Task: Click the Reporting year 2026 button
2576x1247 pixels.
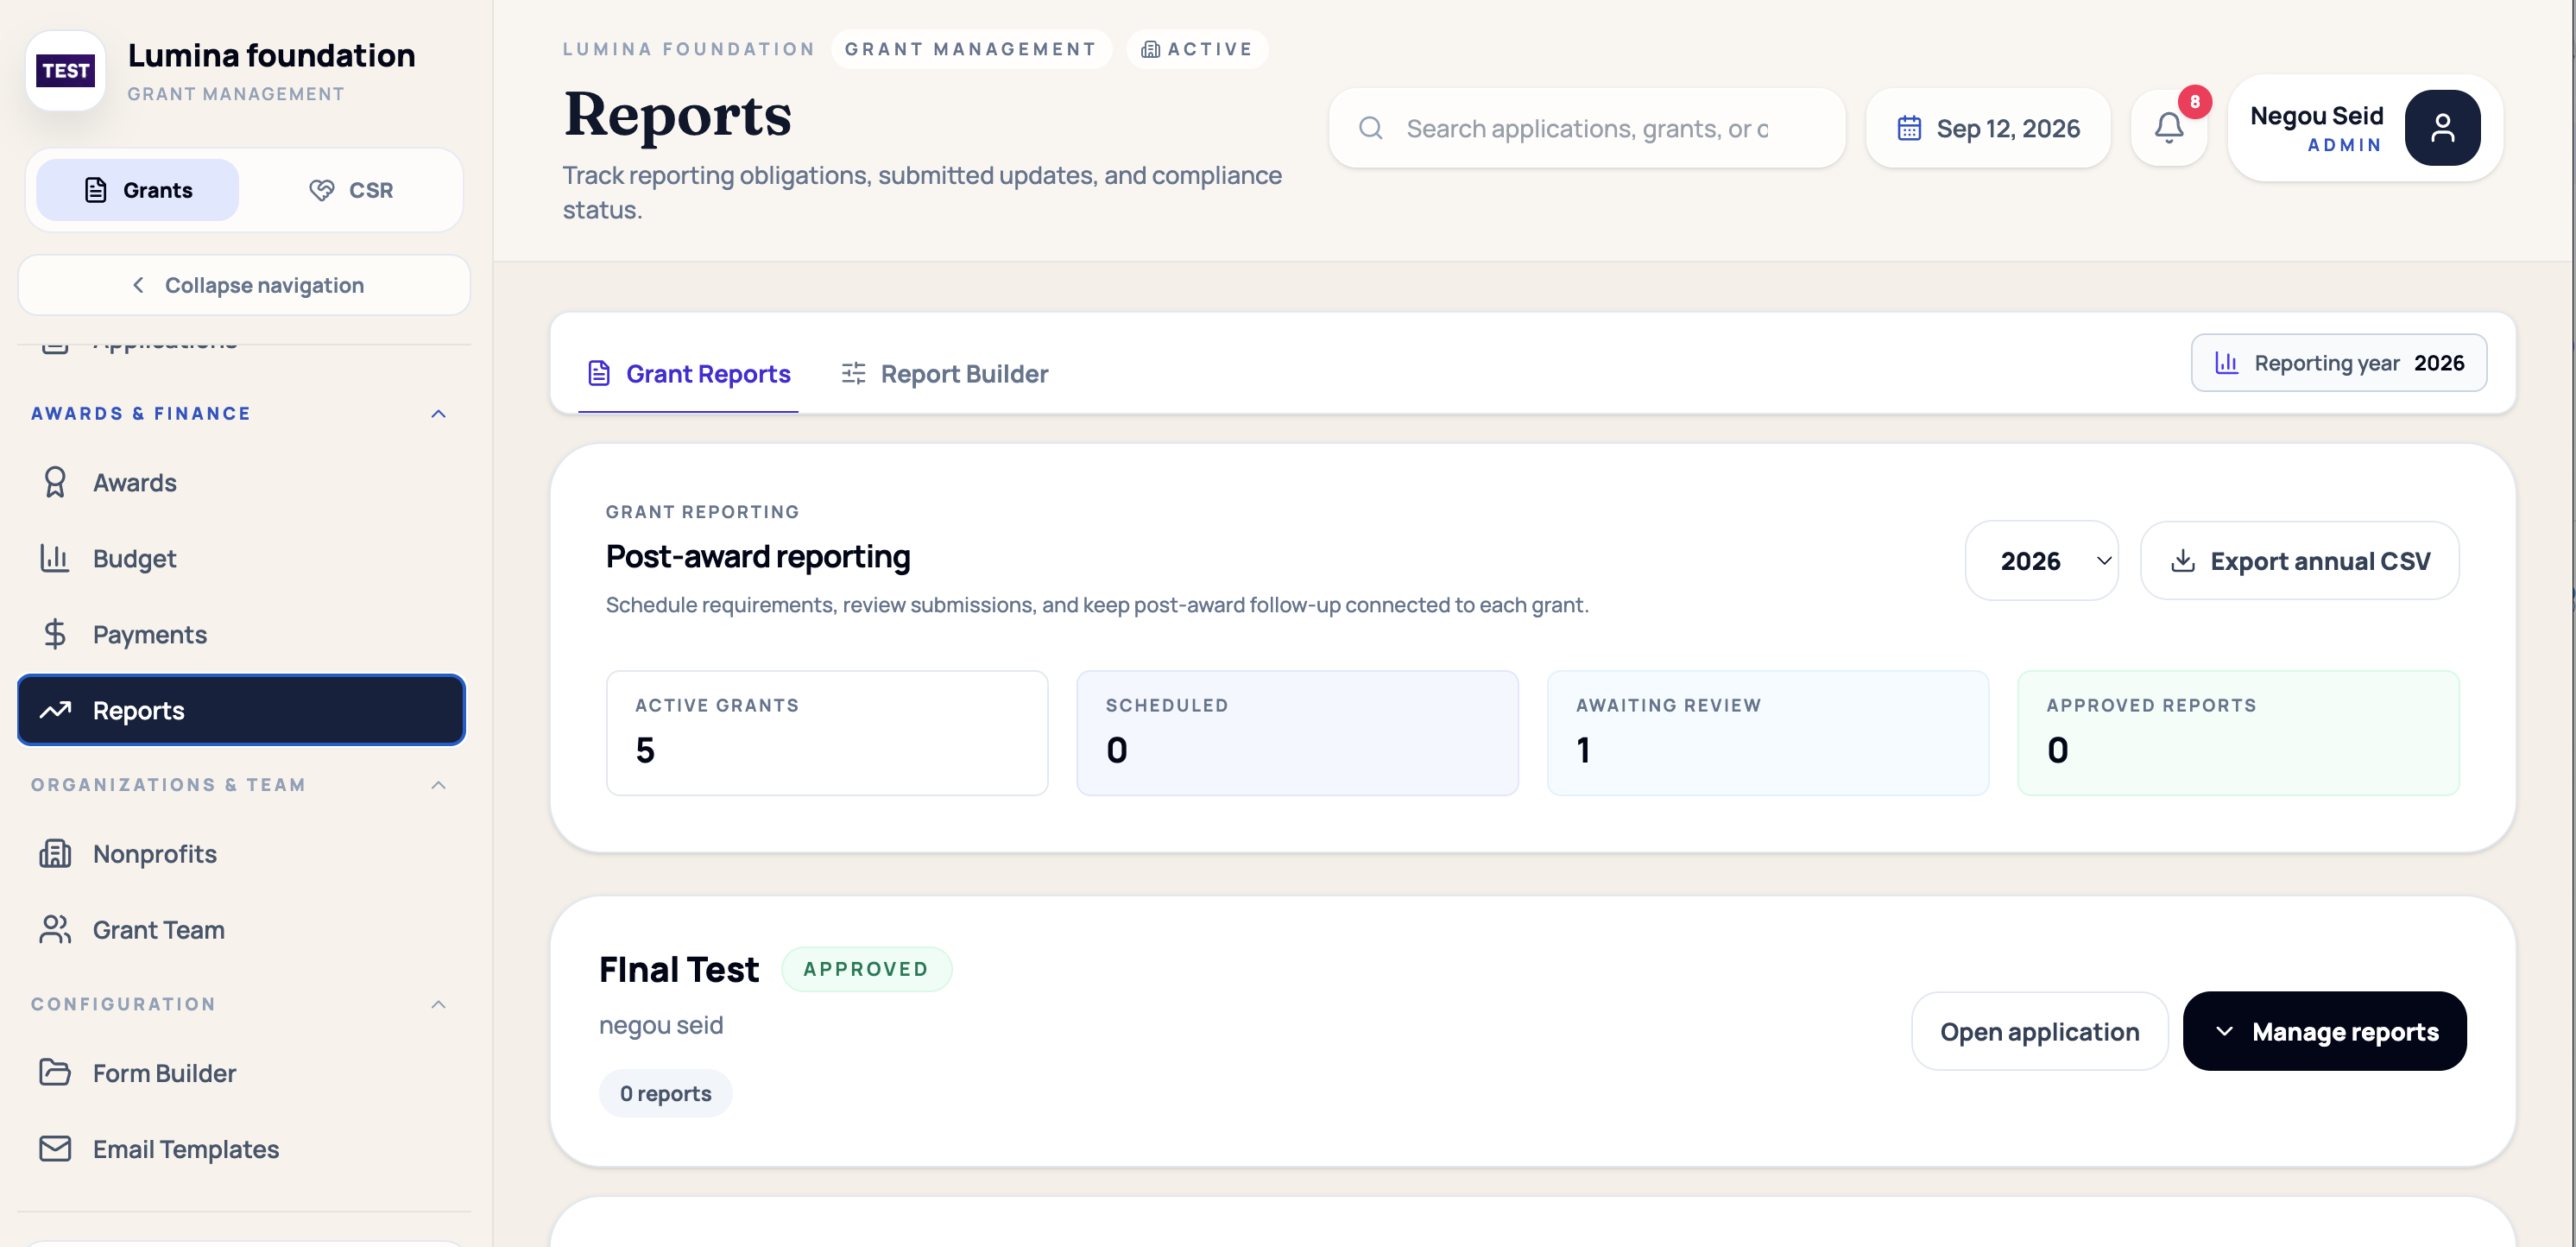Action: (x=2338, y=362)
